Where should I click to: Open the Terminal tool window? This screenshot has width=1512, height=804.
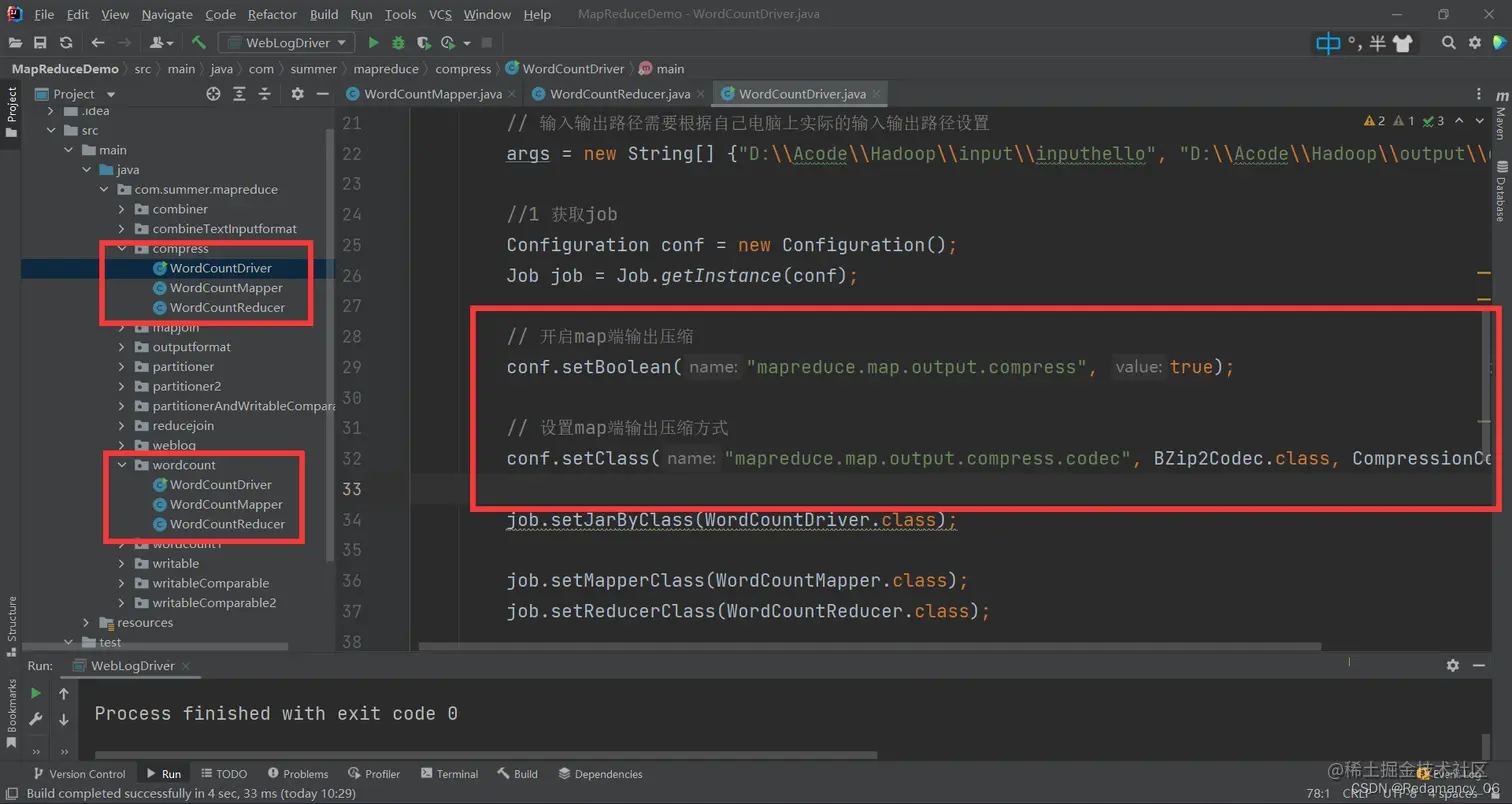click(x=449, y=774)
